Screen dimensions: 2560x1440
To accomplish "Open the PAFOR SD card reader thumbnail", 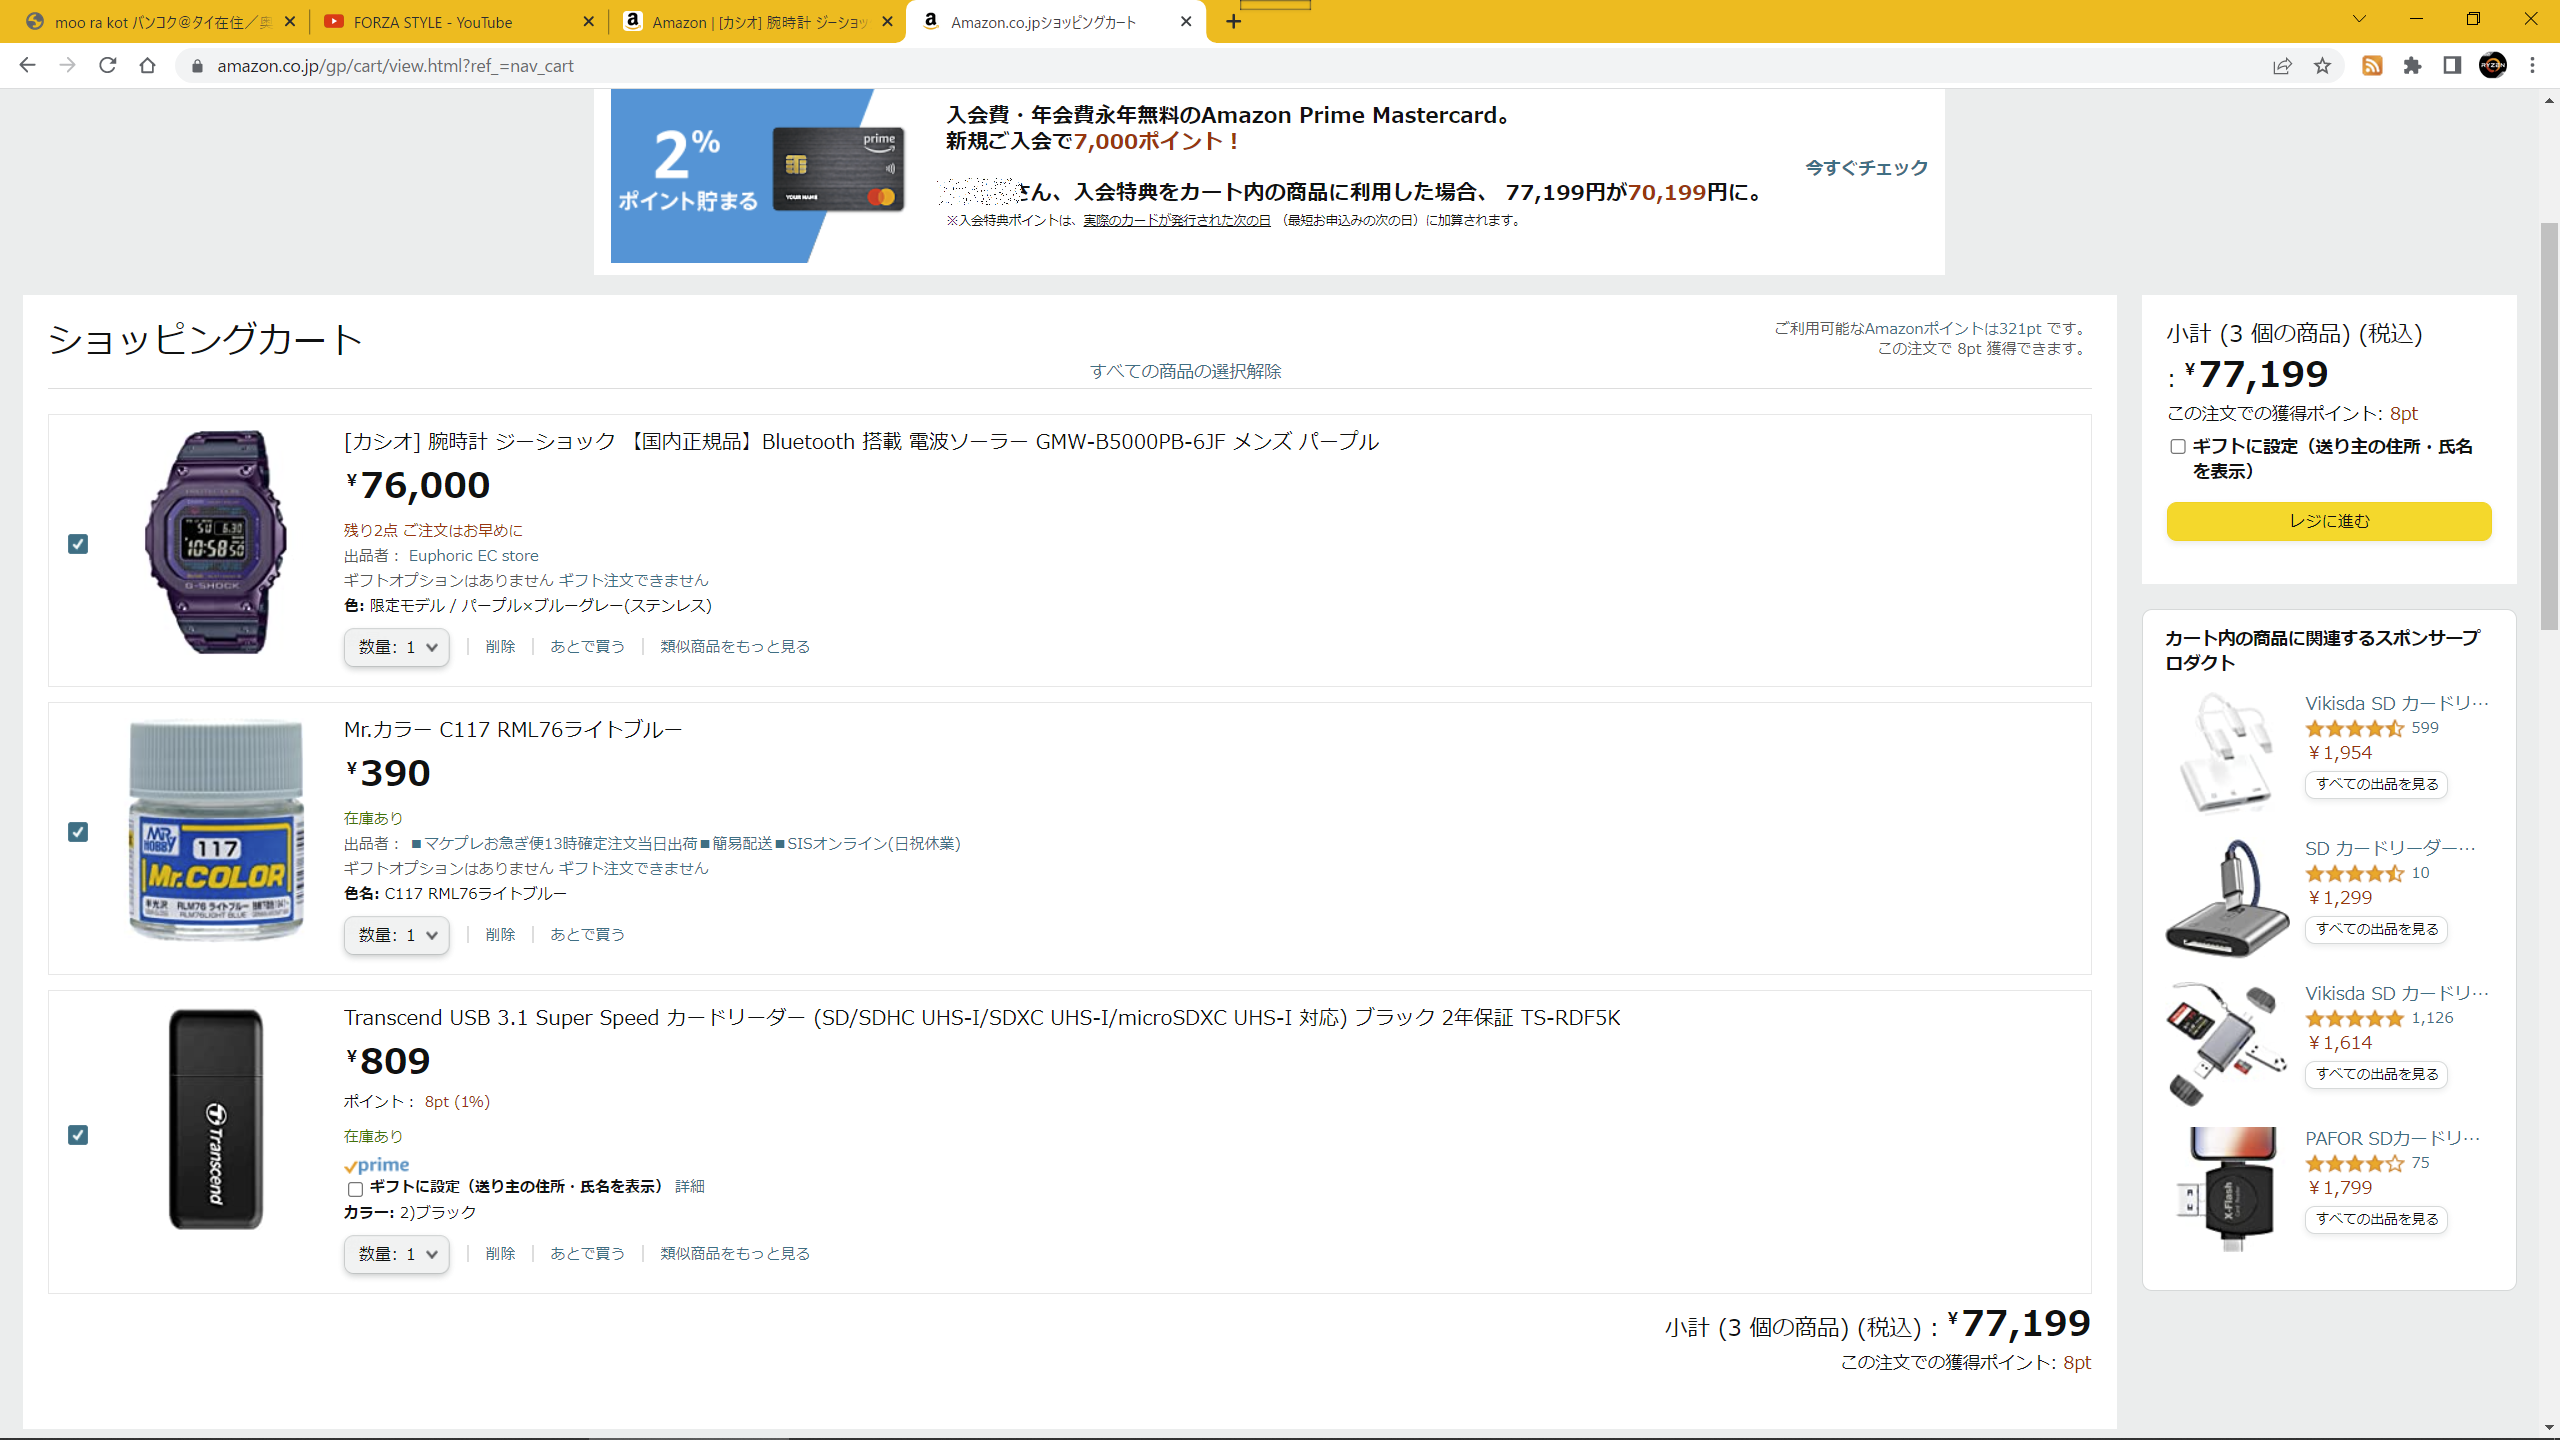I will [x=2228, y=1189].
